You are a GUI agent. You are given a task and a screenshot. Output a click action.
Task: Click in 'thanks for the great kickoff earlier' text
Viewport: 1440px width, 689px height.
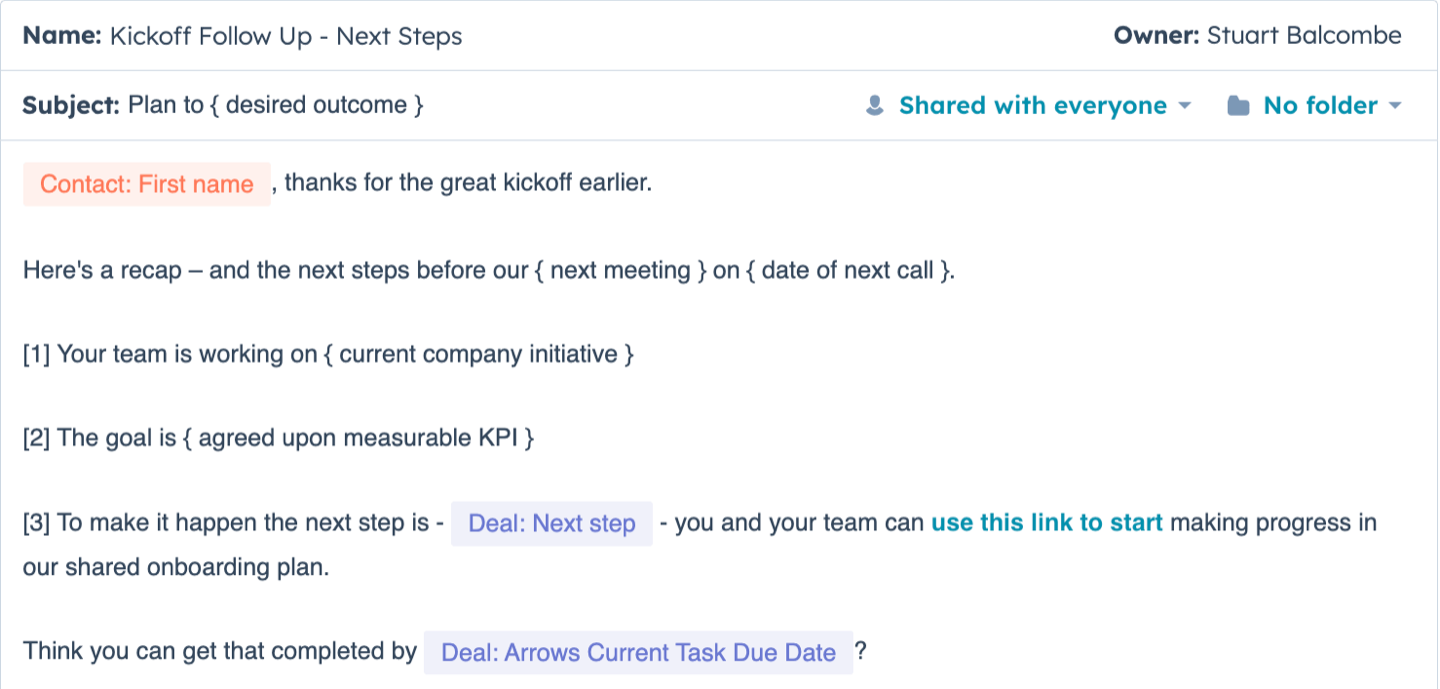[468, 184]
